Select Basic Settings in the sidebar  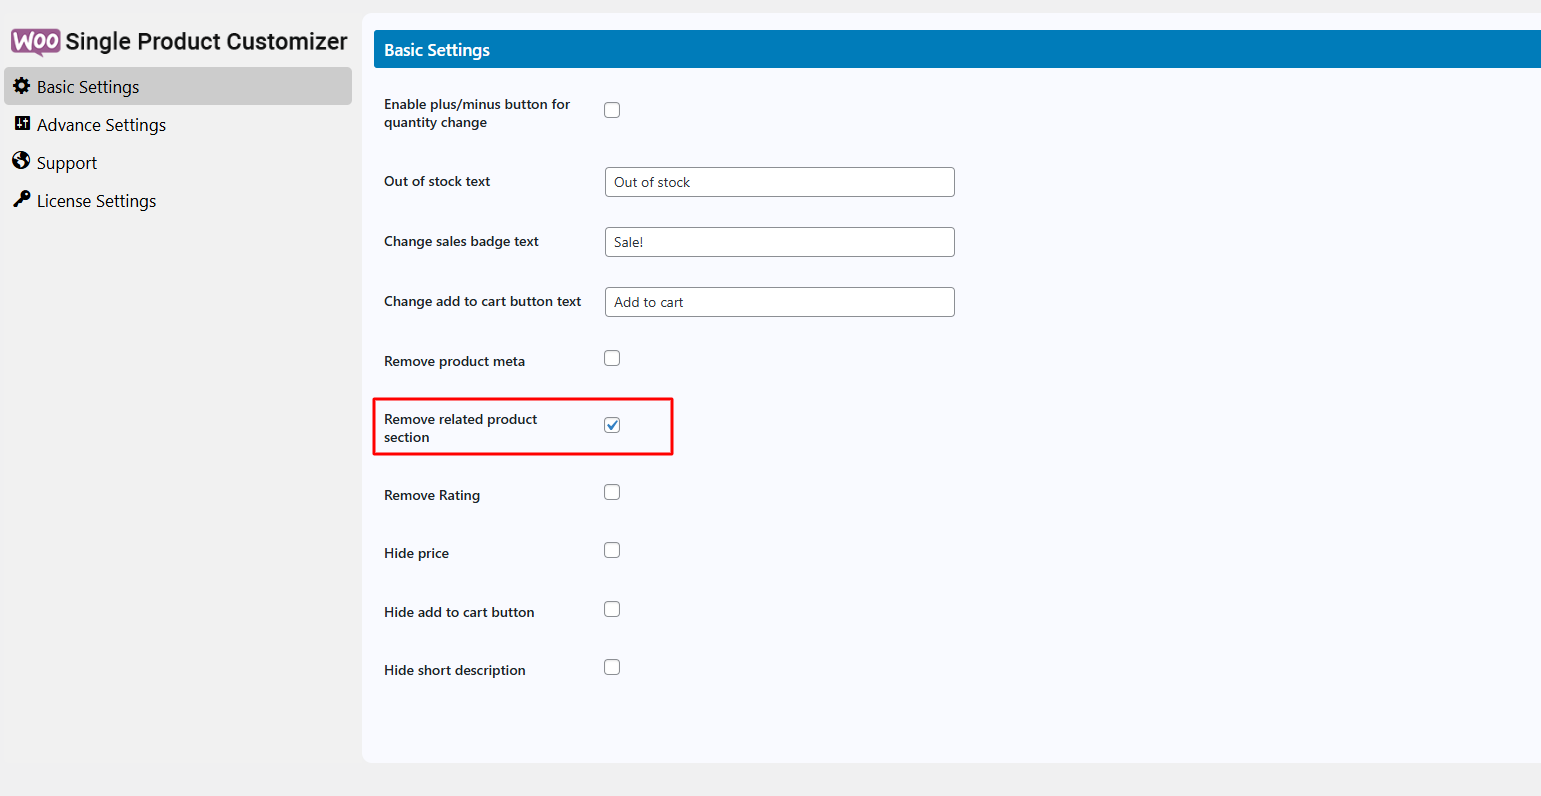click(88, 87)
